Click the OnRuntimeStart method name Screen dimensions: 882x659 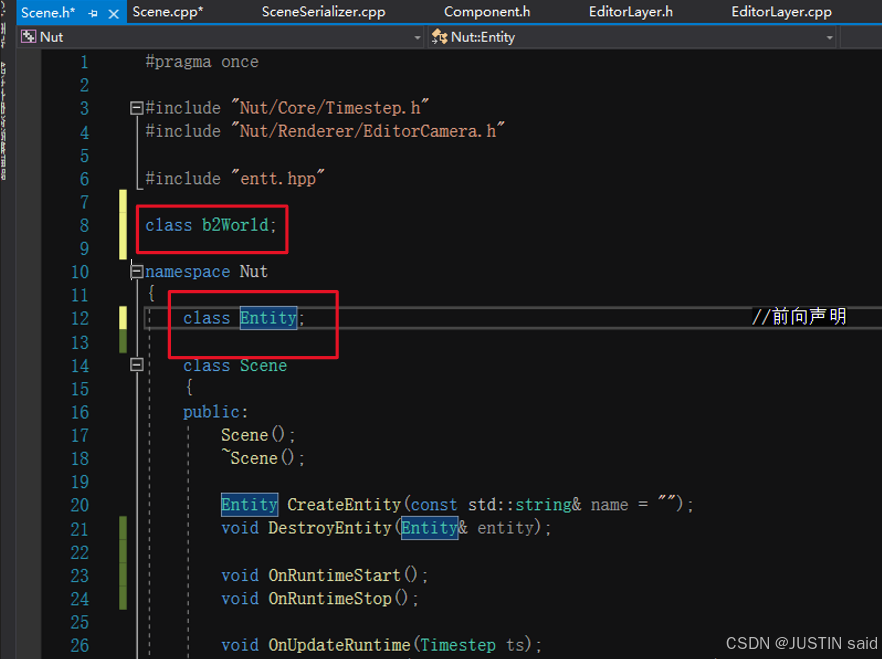[334, 575]
